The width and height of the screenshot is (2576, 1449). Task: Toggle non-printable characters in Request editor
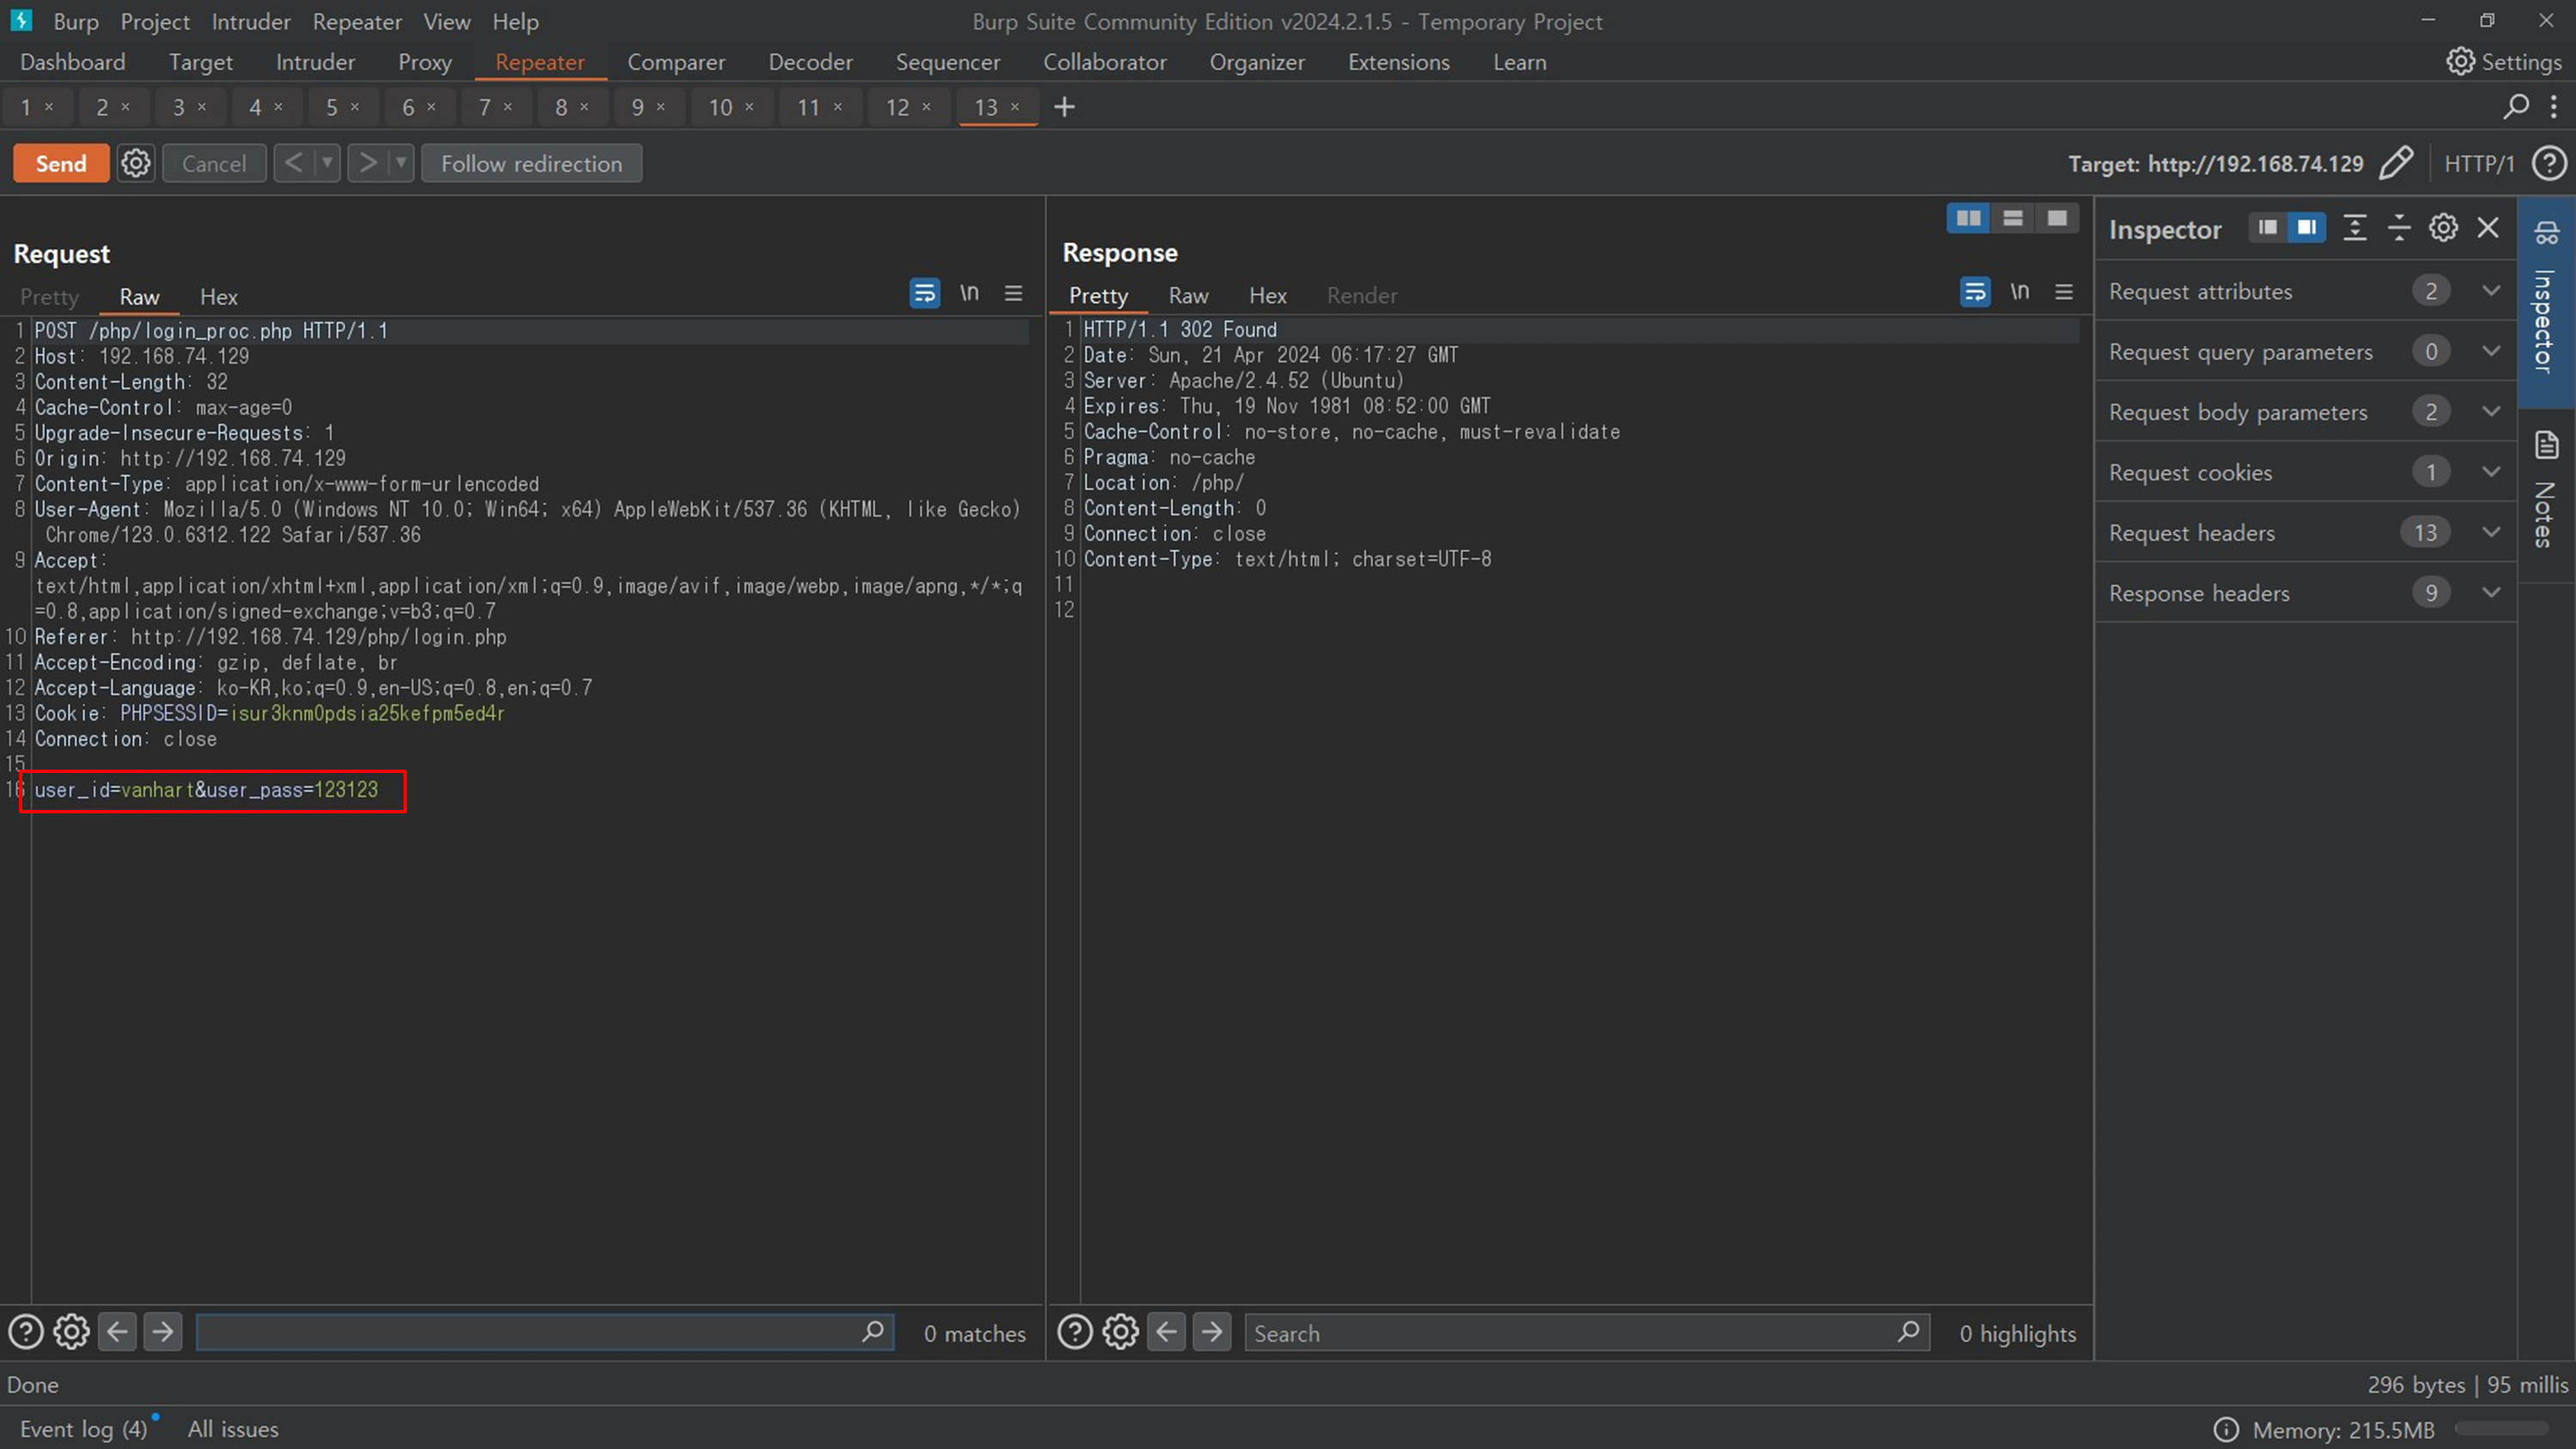click(969, 293)
